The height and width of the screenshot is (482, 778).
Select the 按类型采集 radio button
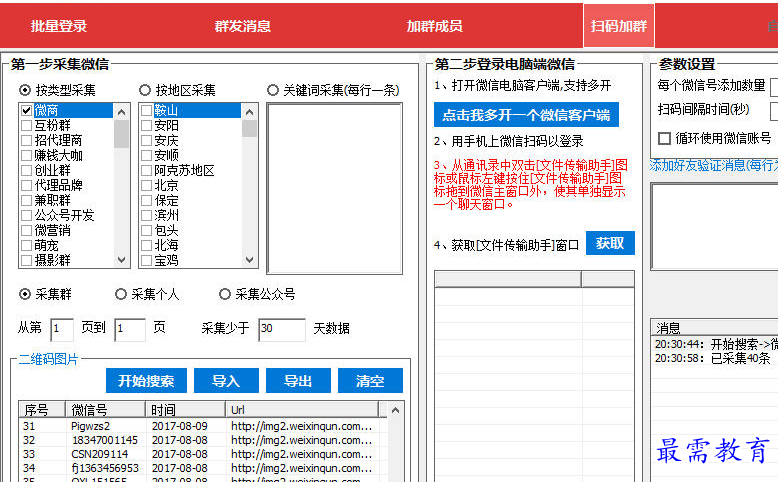point(25,90)
